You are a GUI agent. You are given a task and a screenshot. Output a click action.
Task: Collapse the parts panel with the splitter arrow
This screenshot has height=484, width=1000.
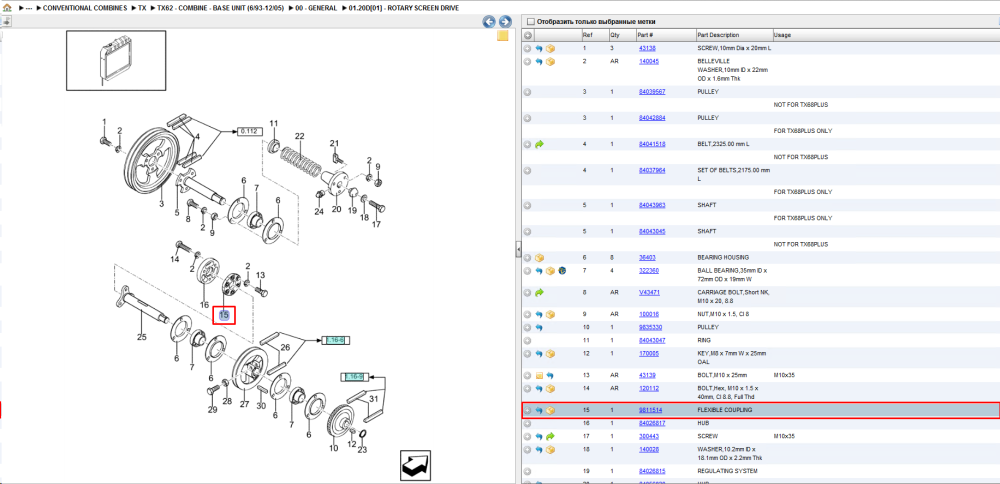tap(518, 251)
